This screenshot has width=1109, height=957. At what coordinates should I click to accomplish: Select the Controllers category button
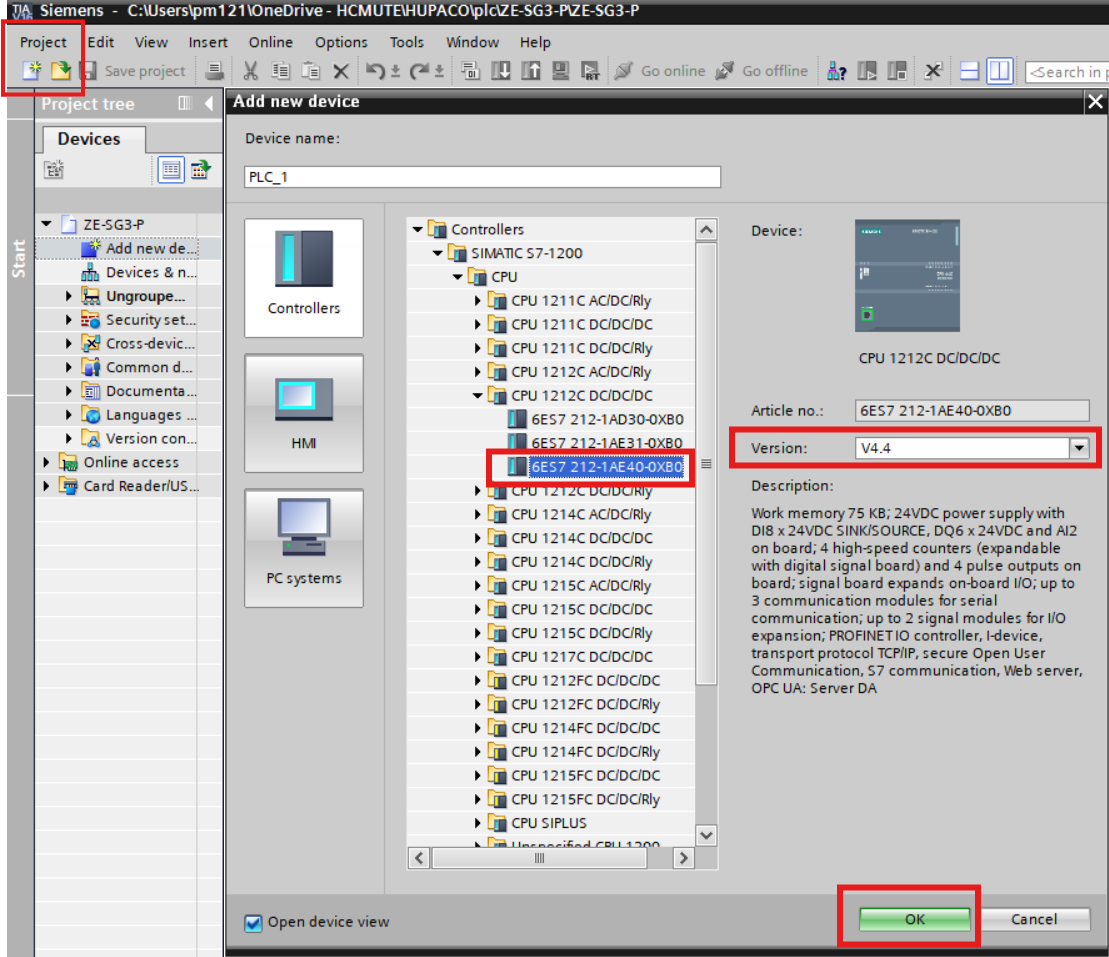304,278
